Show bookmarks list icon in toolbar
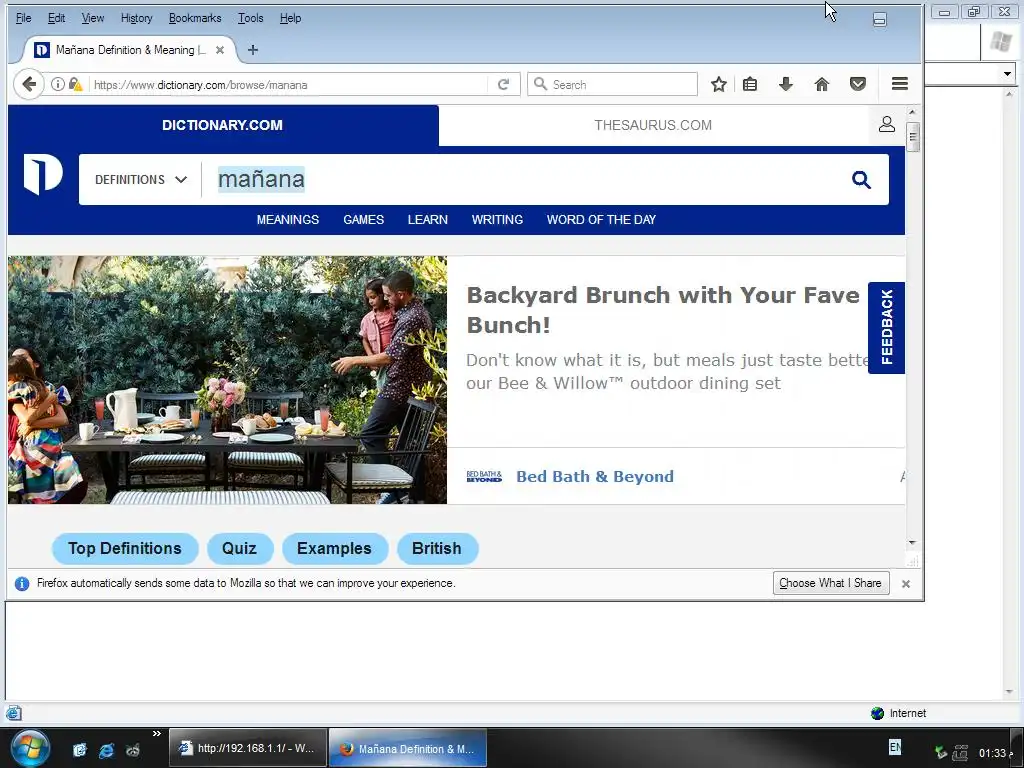The height and width of the screenshot is (768, 1024). 750,84
